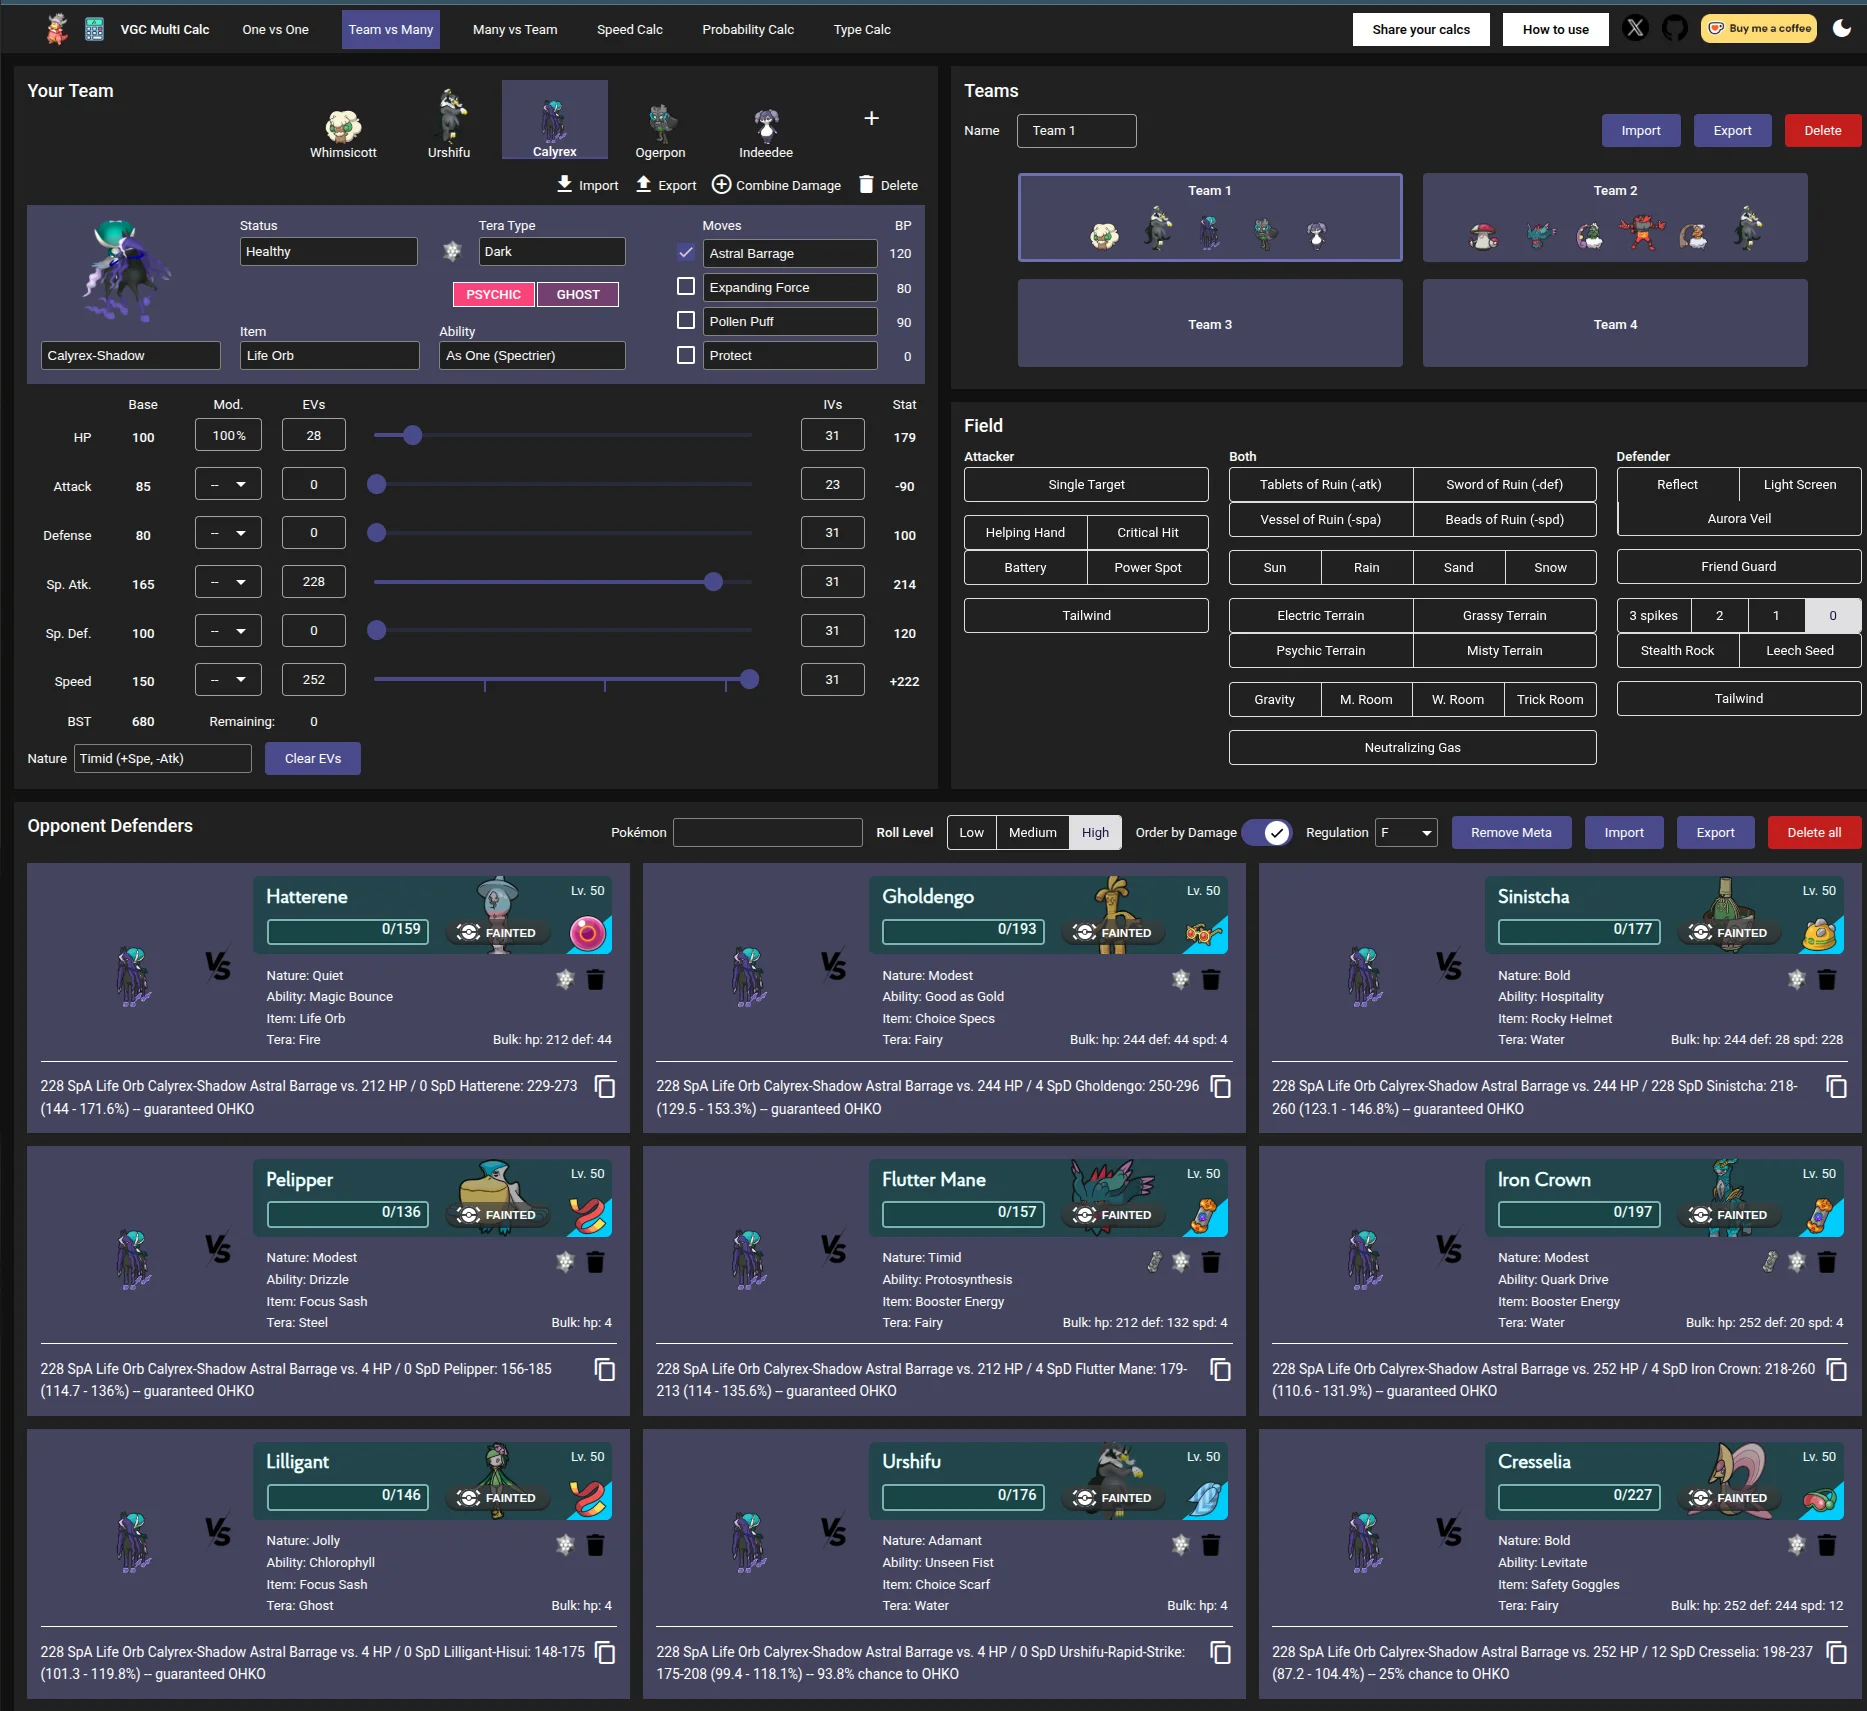Open the Status dropdown showing Healthy

(x=328, y=251)
